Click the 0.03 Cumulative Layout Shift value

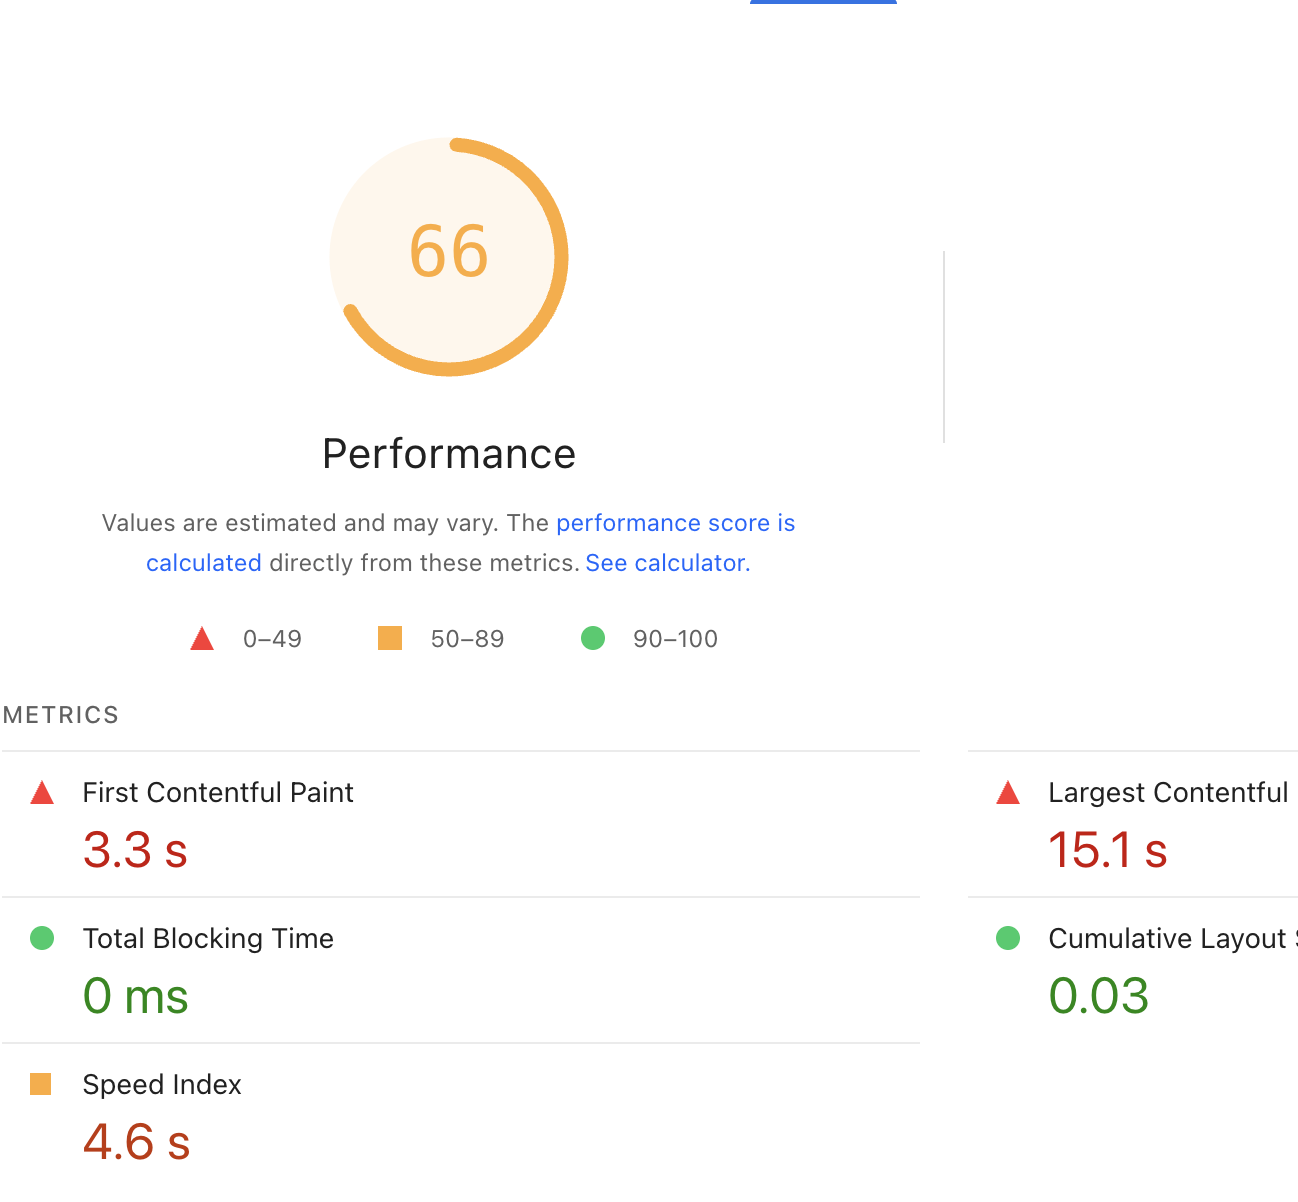pyautogui.click(x=1098, y=996)
